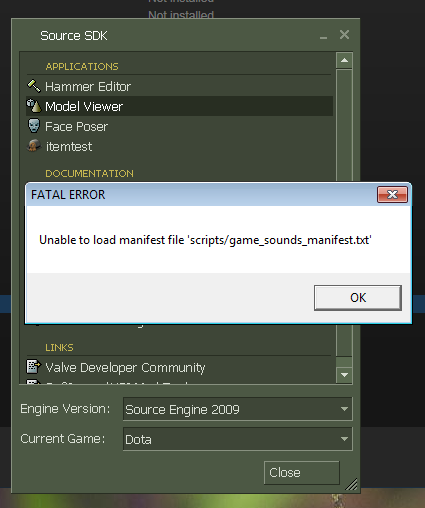The height and width of the screenshot is (508, 425).
Task: Click the Hammer Editor hammer icon
Action: click(34, 86)
